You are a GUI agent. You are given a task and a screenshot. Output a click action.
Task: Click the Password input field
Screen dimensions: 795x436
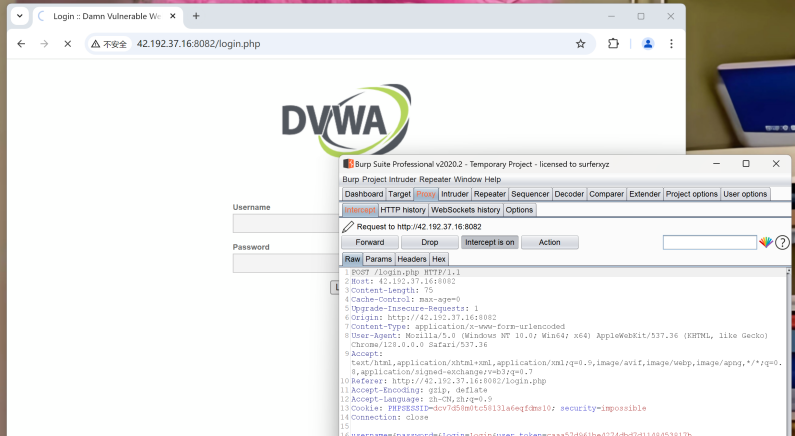285,263
